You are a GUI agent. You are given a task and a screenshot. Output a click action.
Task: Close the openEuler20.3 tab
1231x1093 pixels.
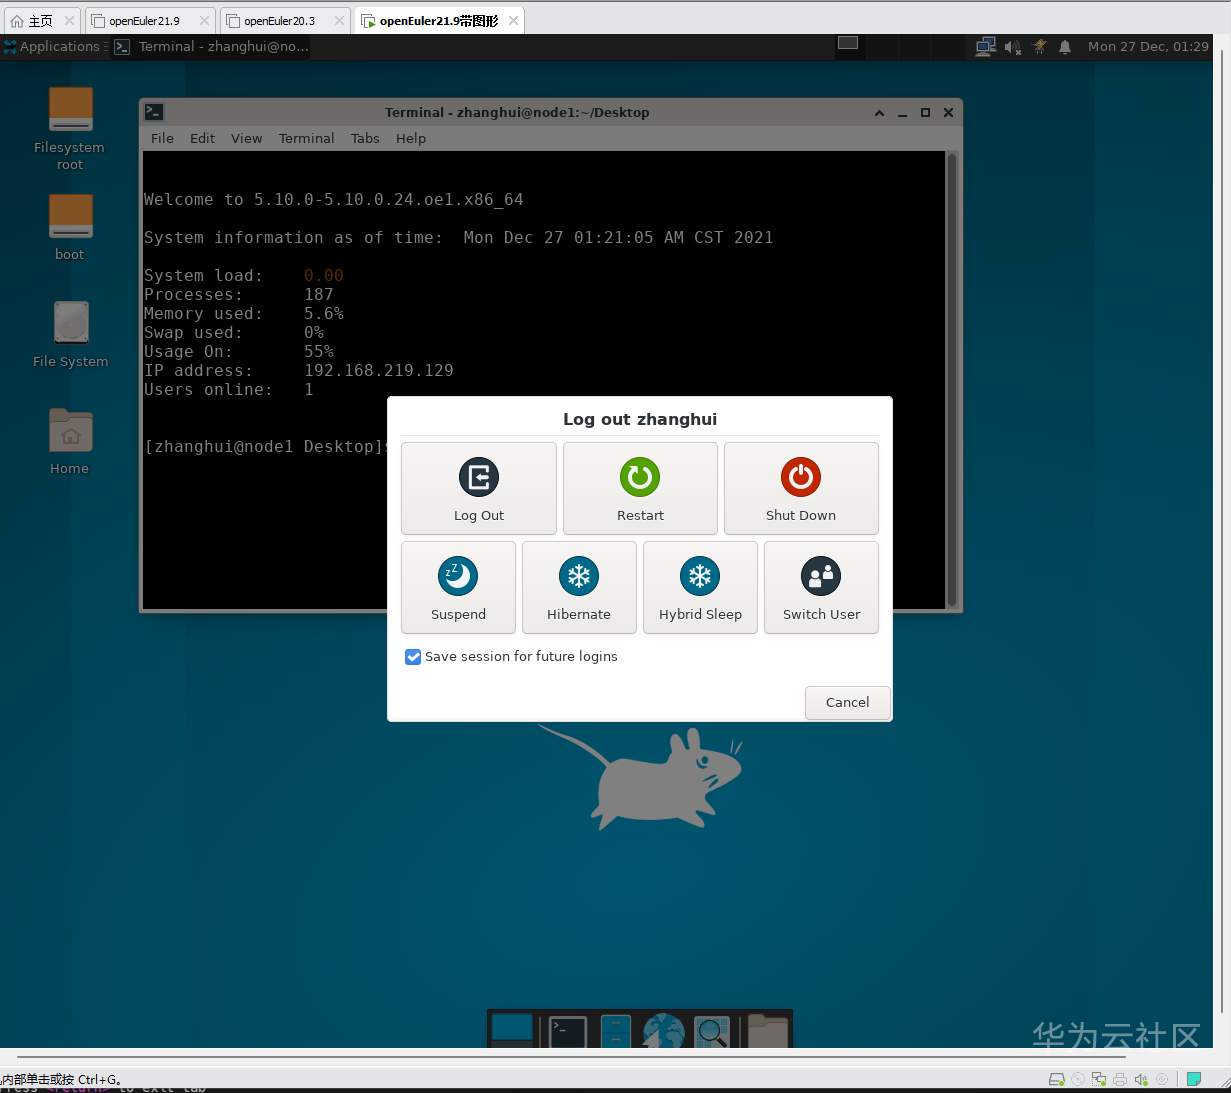tap(339, 20)
